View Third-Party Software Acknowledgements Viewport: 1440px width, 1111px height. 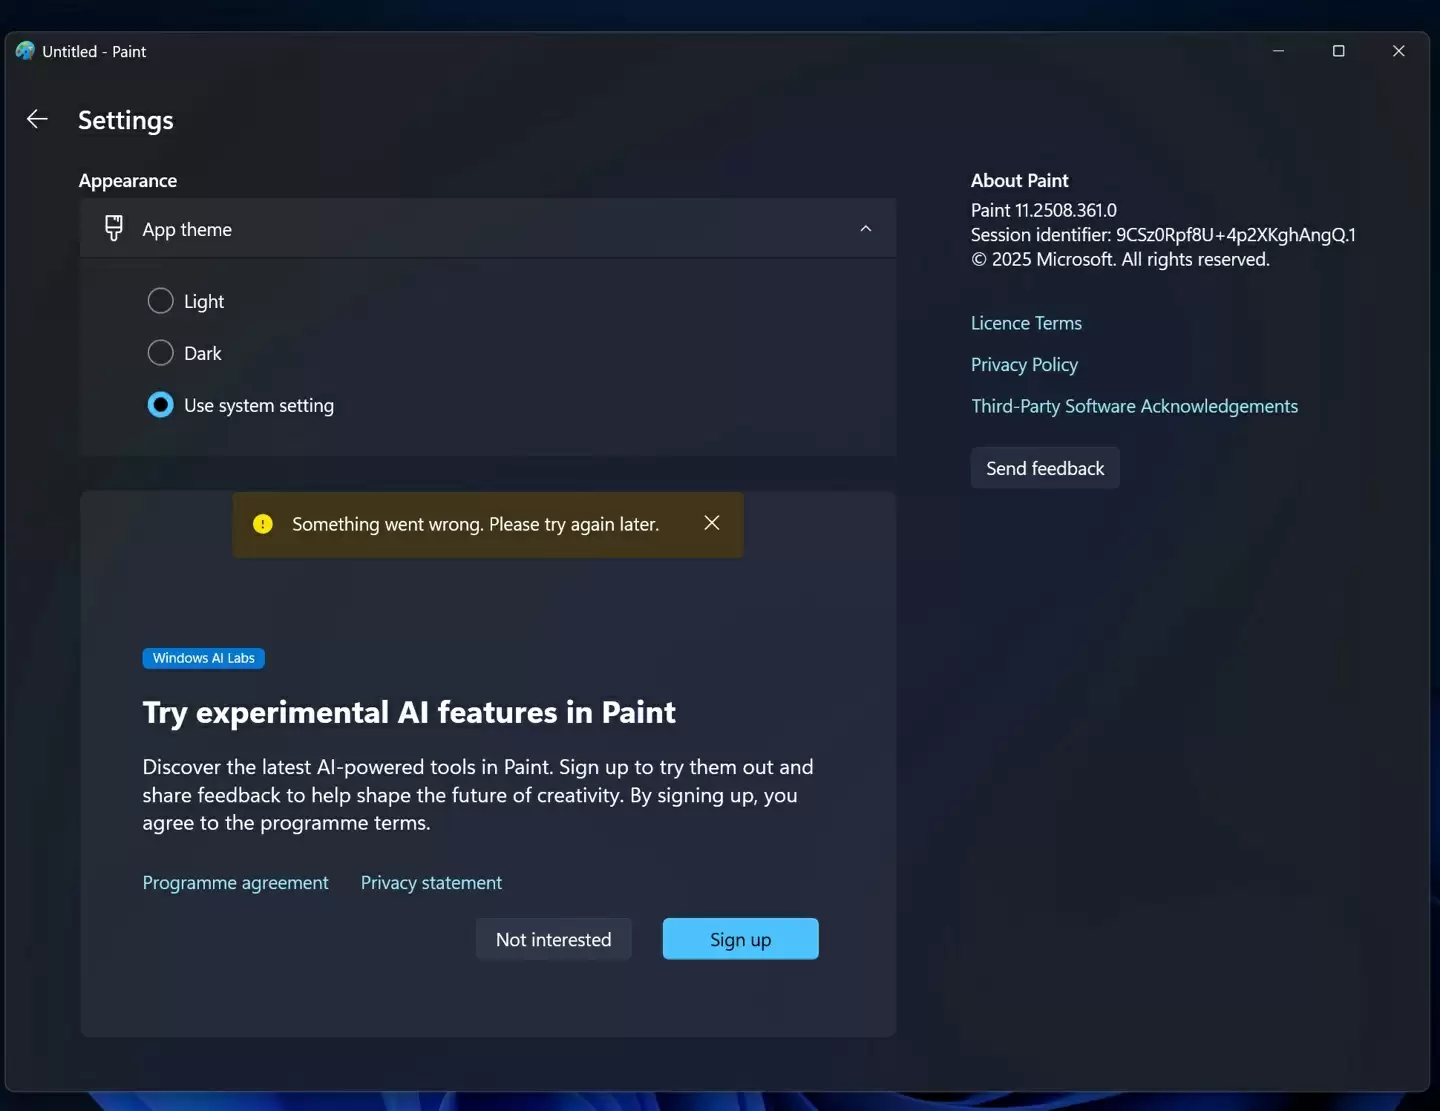click(x=1134, y=406)
